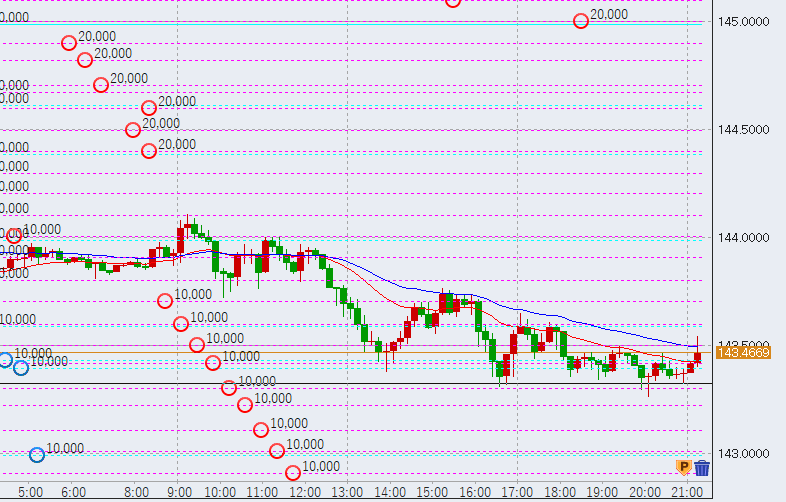Click the 17:00 time axis label
The image size is (786, 502).
(516, 492)
